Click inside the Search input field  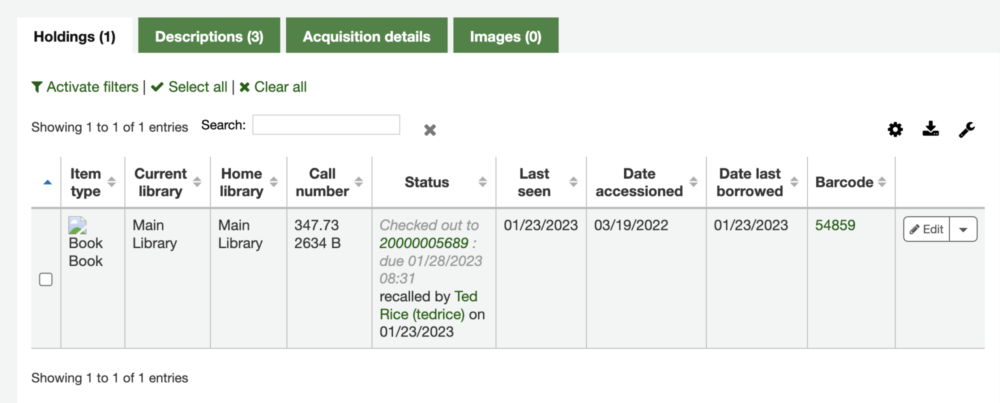pos(326,125)
